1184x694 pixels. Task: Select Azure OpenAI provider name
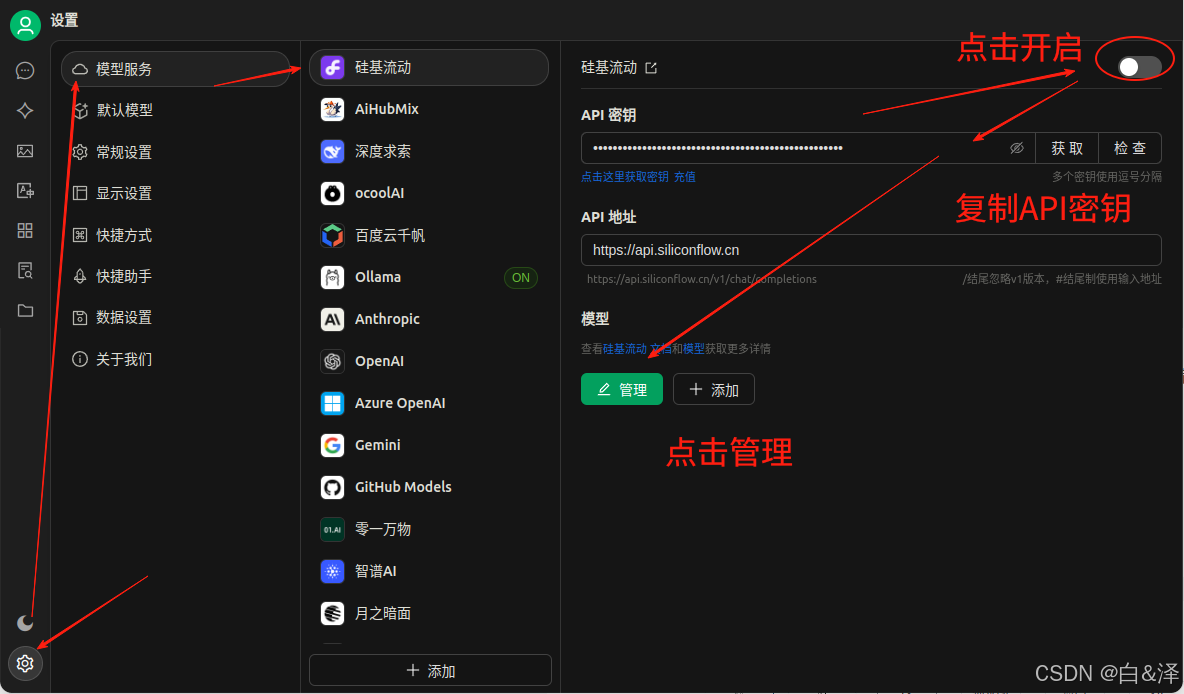pyautogui.click(x=400, y=403)
